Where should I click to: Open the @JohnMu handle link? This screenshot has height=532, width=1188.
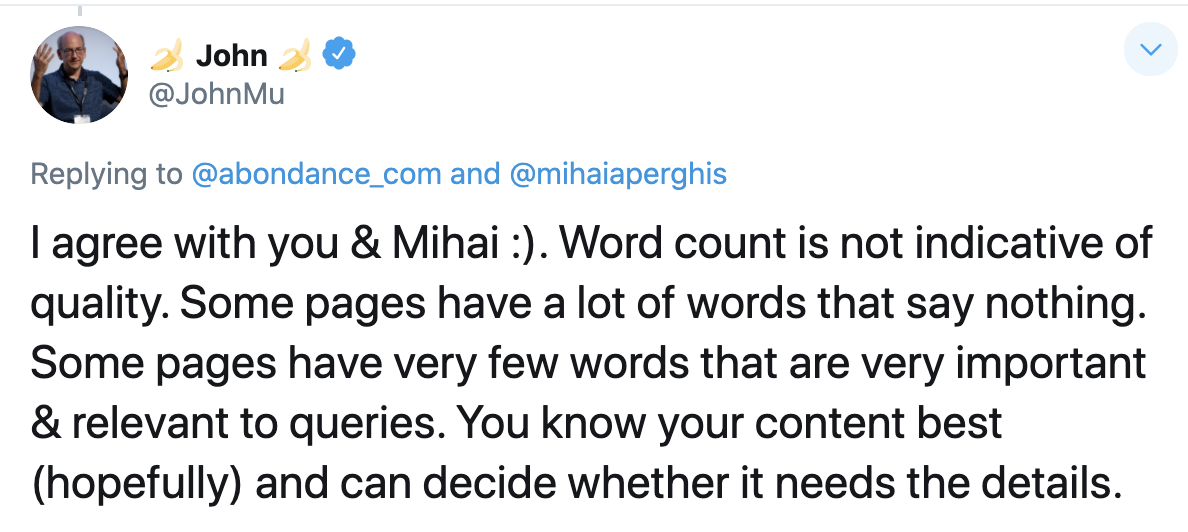(x=217, y=95)
